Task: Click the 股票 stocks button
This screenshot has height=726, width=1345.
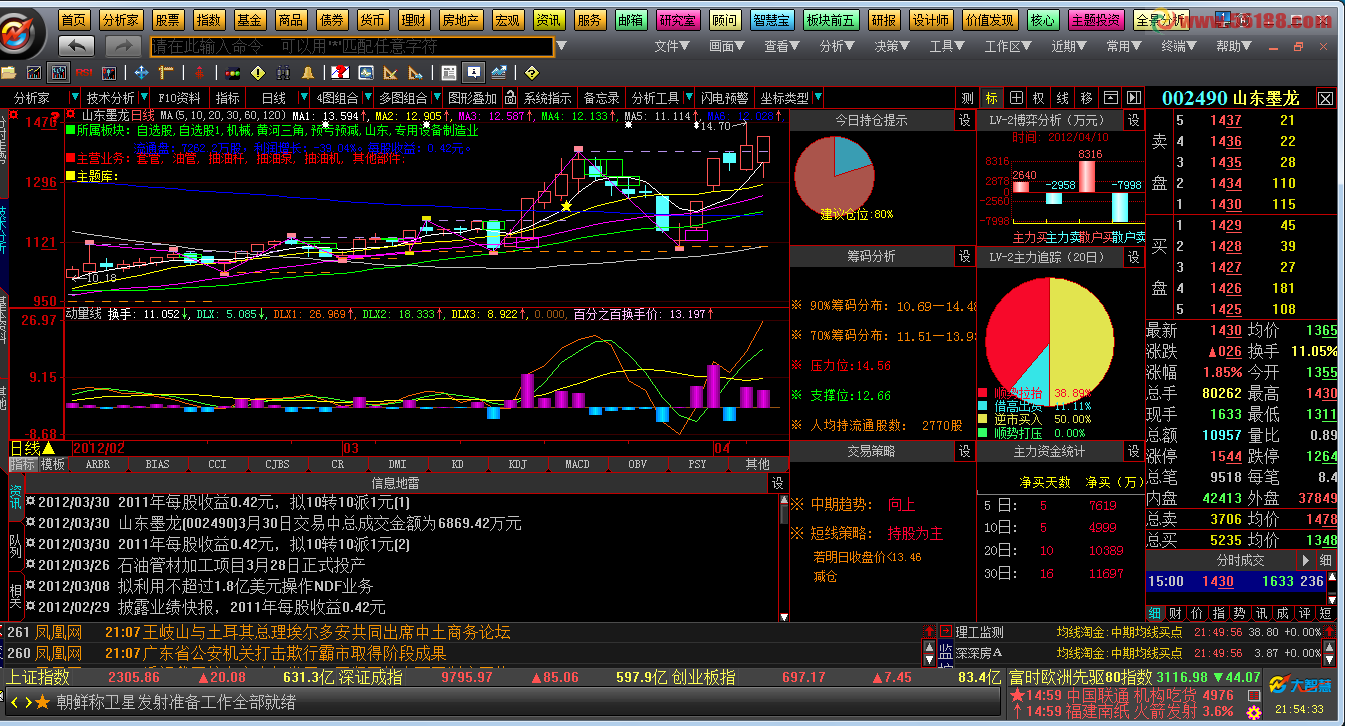Action: tap(168, 20)
